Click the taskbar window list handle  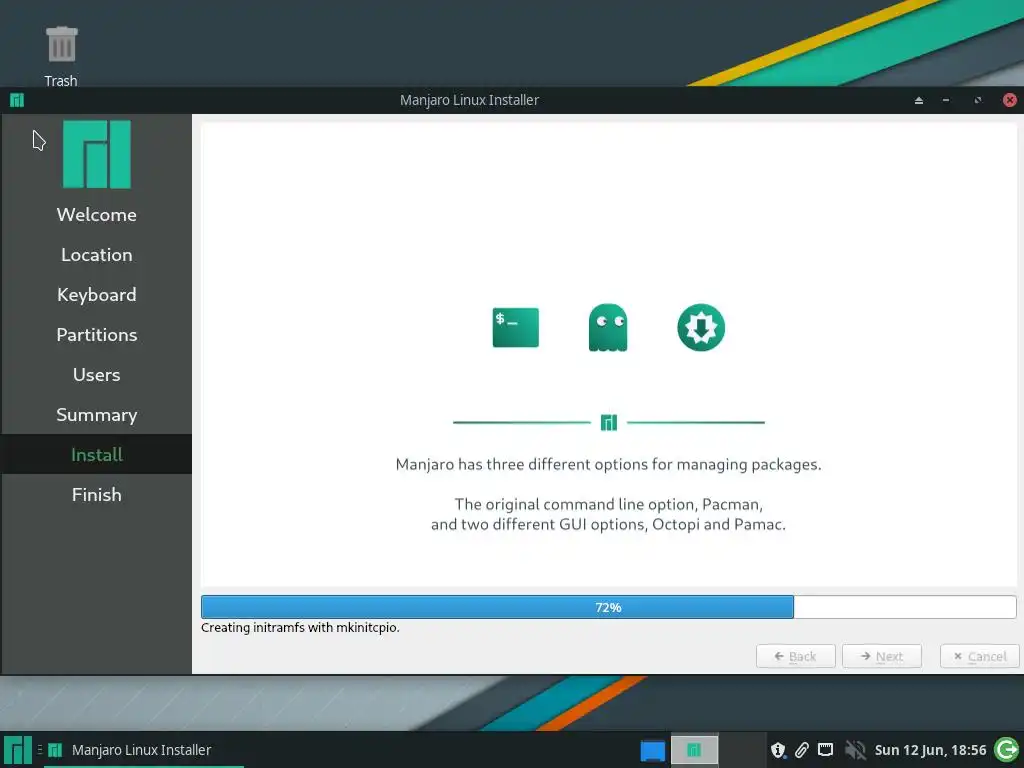point(40,750)
